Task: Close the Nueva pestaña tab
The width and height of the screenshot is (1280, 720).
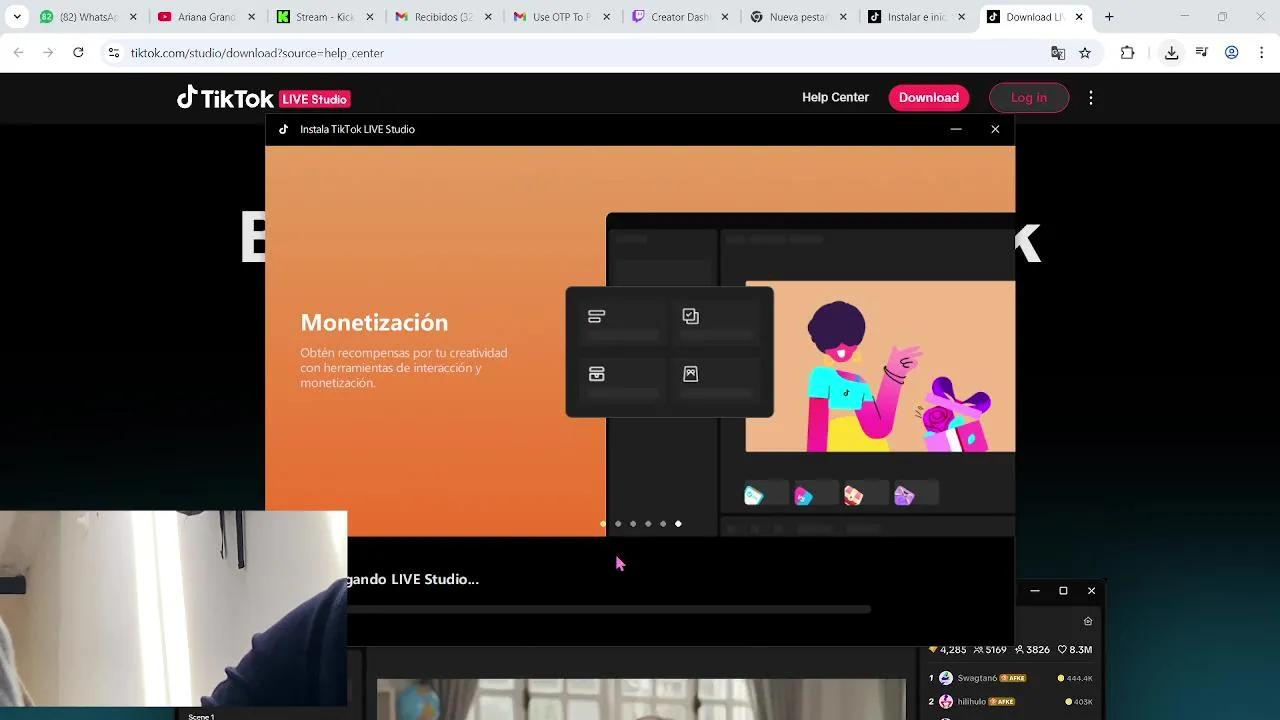Action: click(843, 17)
